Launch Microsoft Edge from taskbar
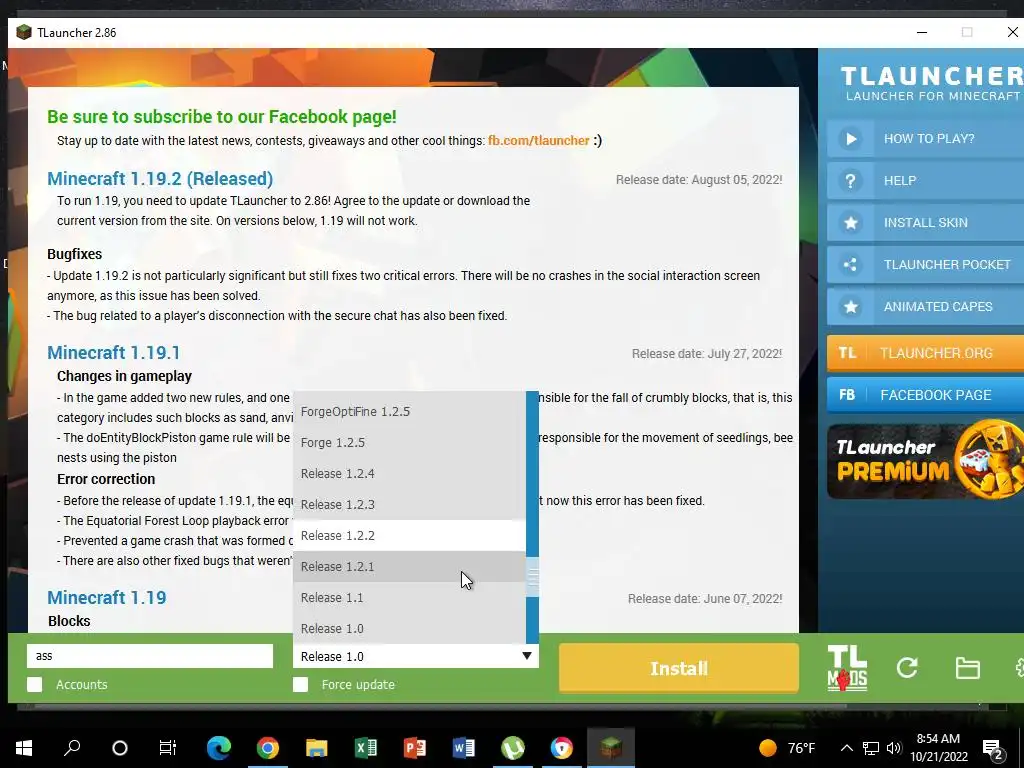 tap(219, 748)
